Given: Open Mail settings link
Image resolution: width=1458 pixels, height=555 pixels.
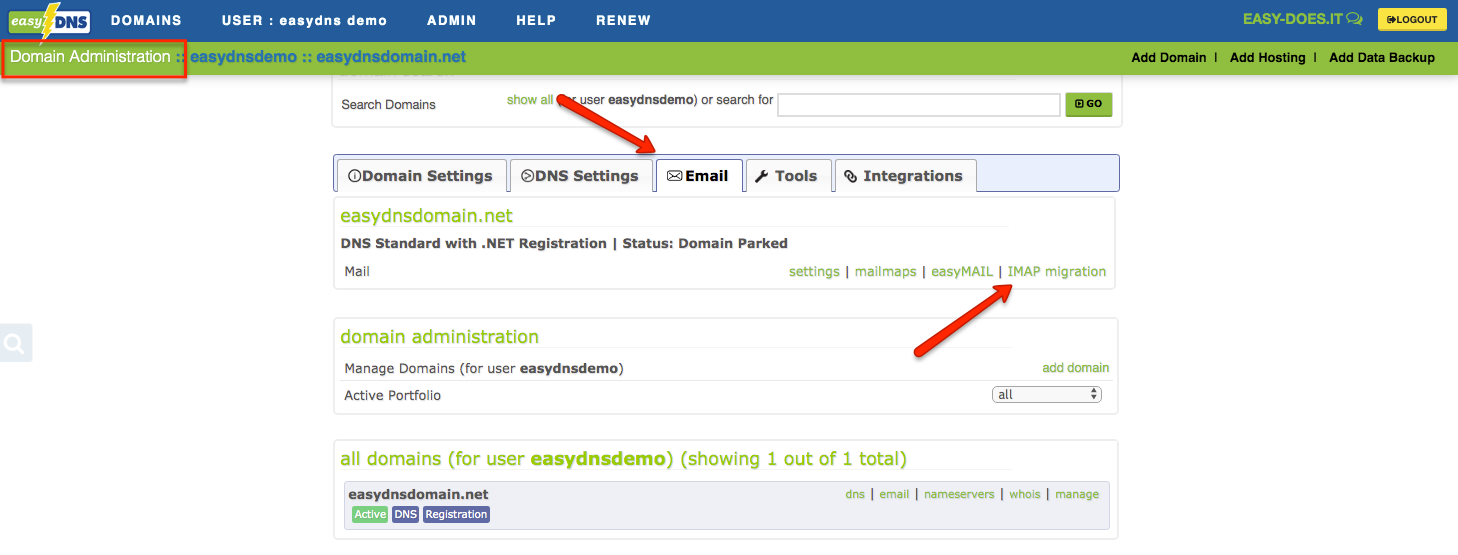Looking at the screenshot, I should 814,272.
